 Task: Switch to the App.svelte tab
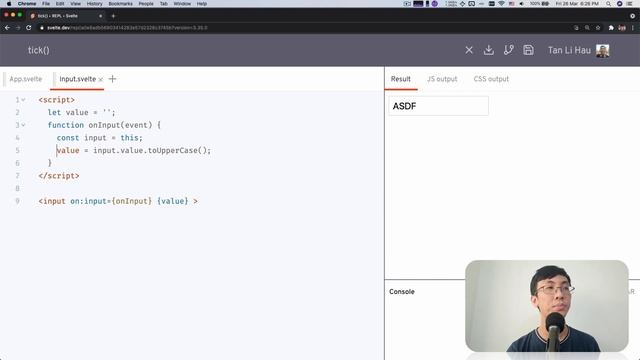(x=26, y=79)
